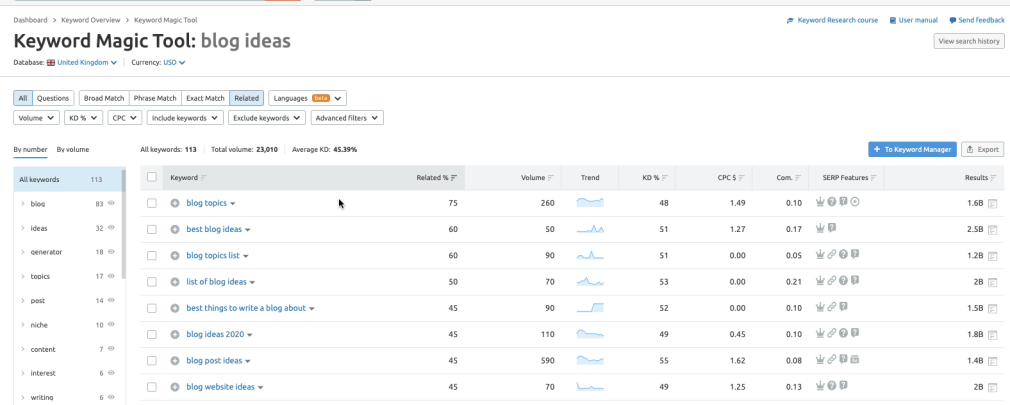Open SERP results icon for 'blog website ideas' row
Screen dimensions: 1010x405
click(993, 388)
